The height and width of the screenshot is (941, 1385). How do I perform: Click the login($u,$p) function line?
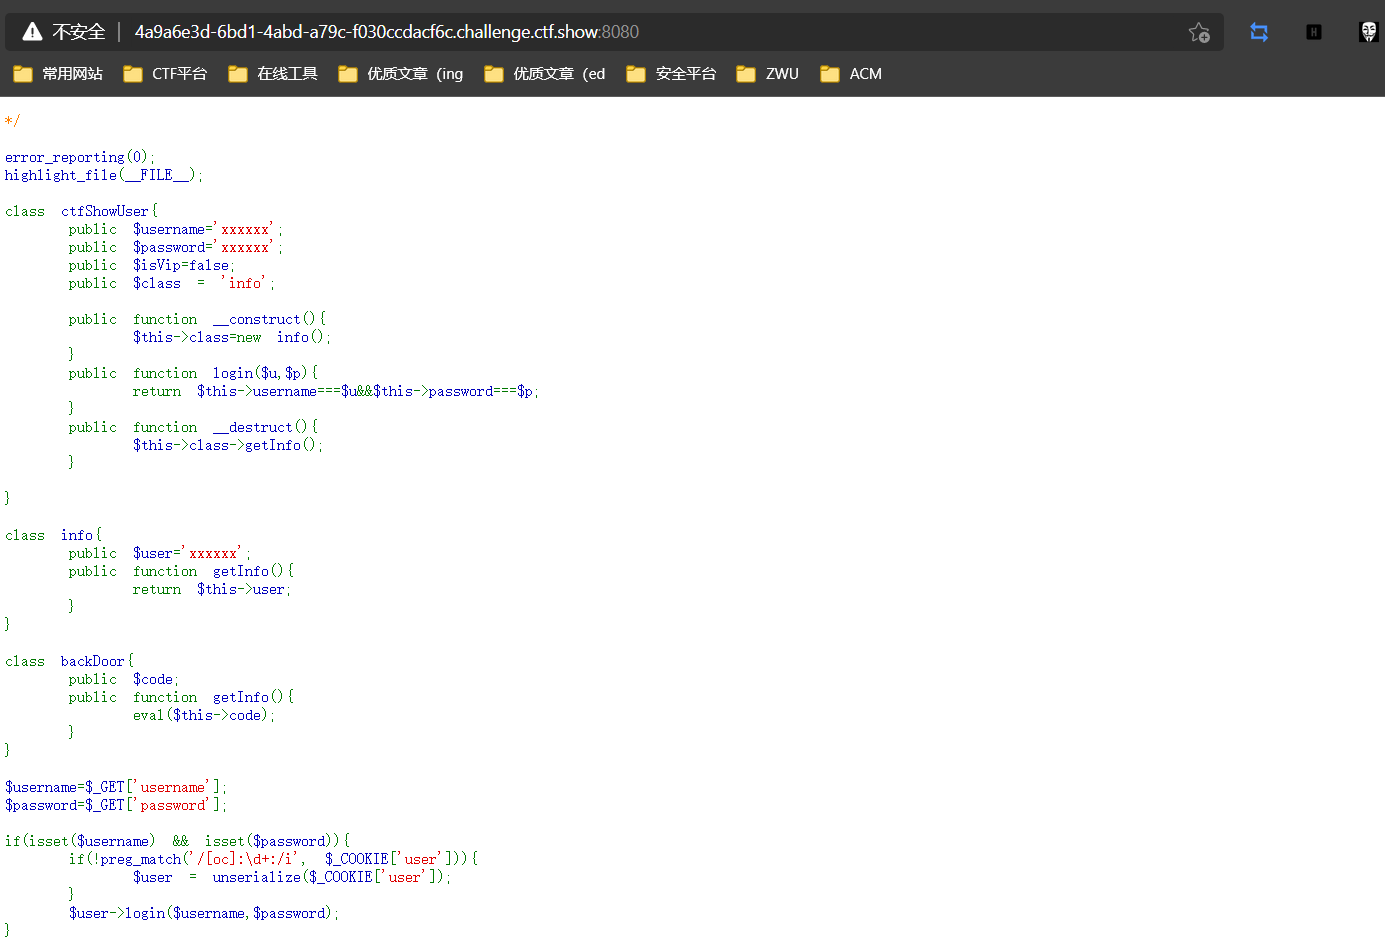(193, 373)
